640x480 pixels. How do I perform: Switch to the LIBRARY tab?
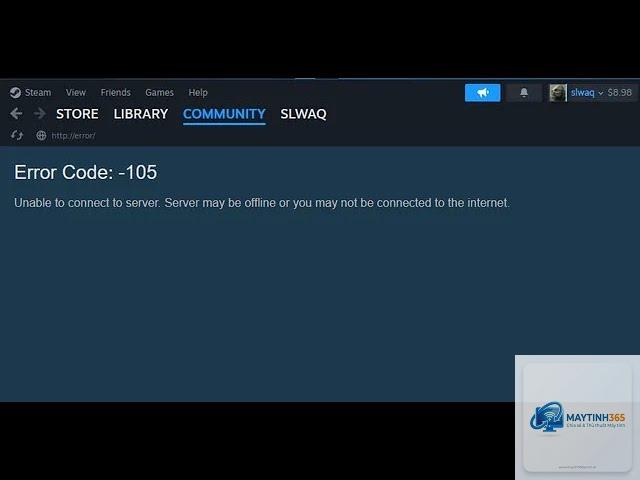(141, 114)
